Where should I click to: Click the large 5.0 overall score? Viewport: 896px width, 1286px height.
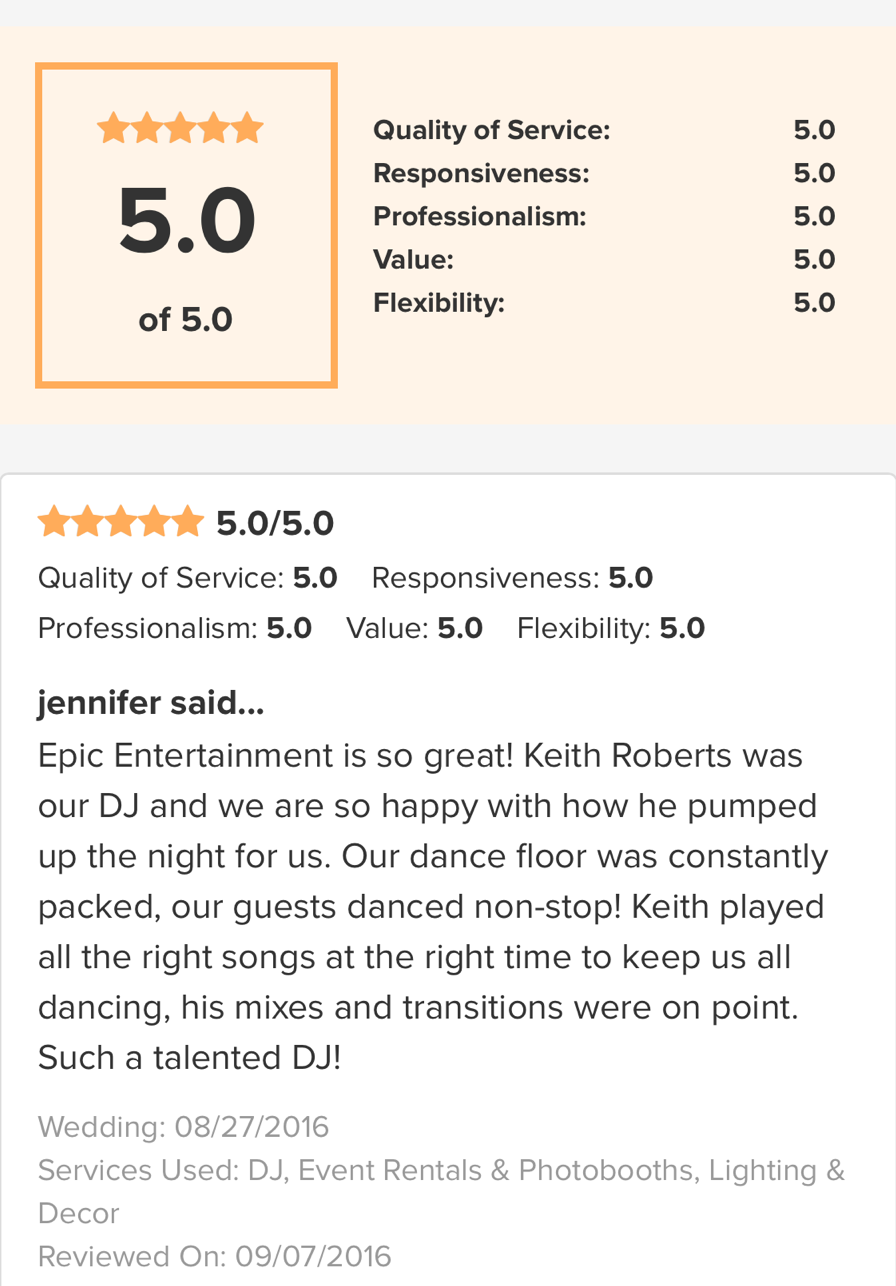coord(186,221)
